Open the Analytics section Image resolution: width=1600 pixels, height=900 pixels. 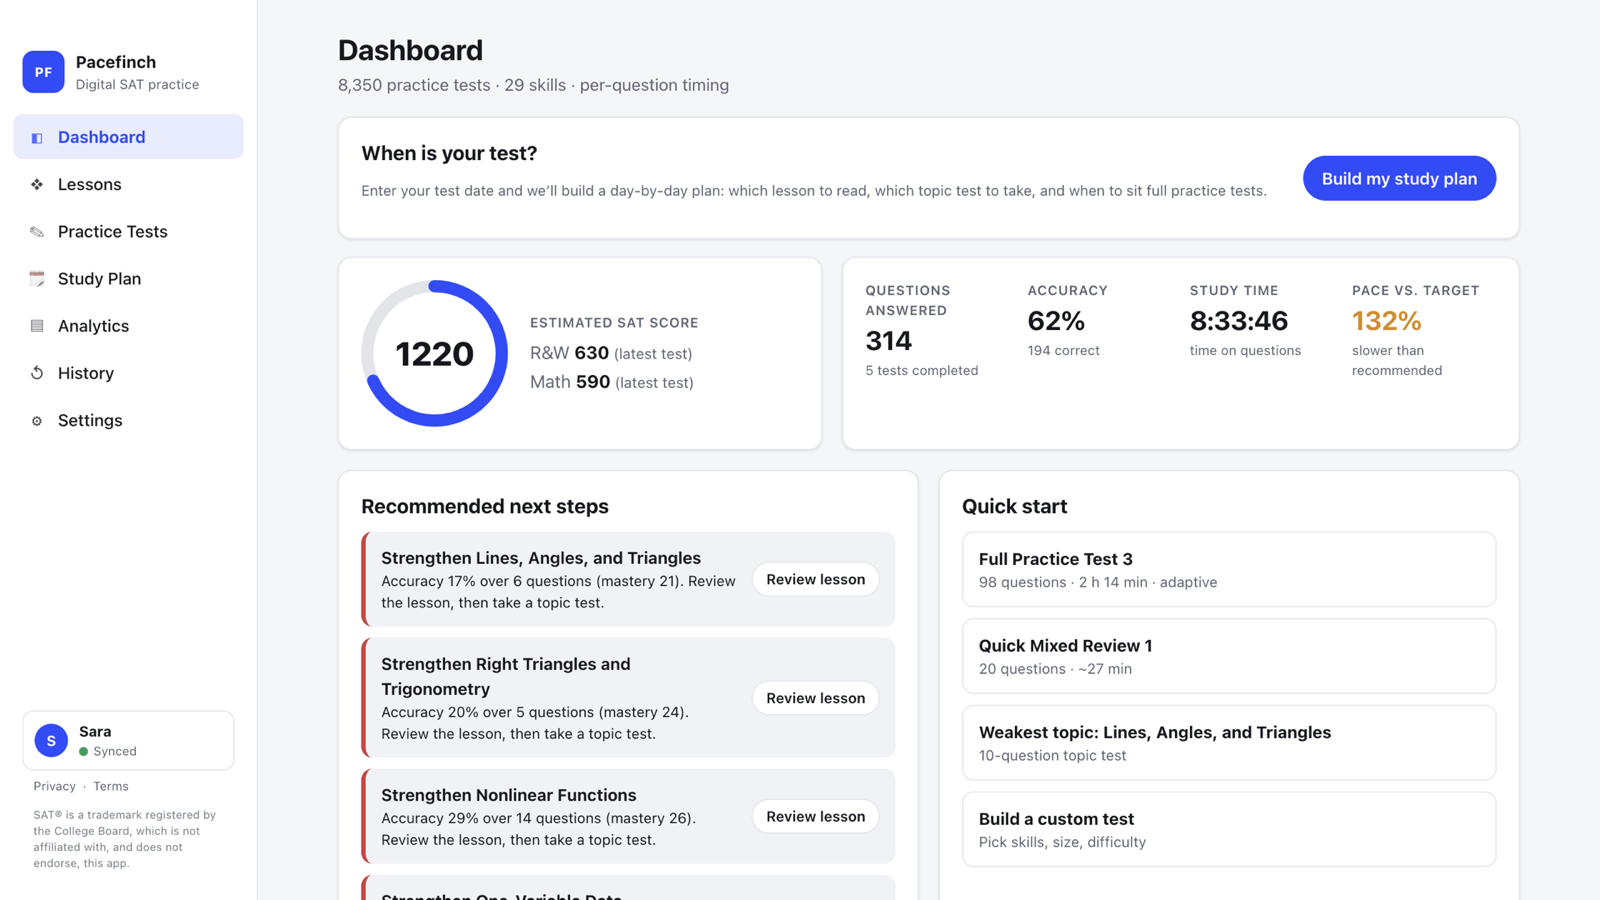(x=128, y=326)
